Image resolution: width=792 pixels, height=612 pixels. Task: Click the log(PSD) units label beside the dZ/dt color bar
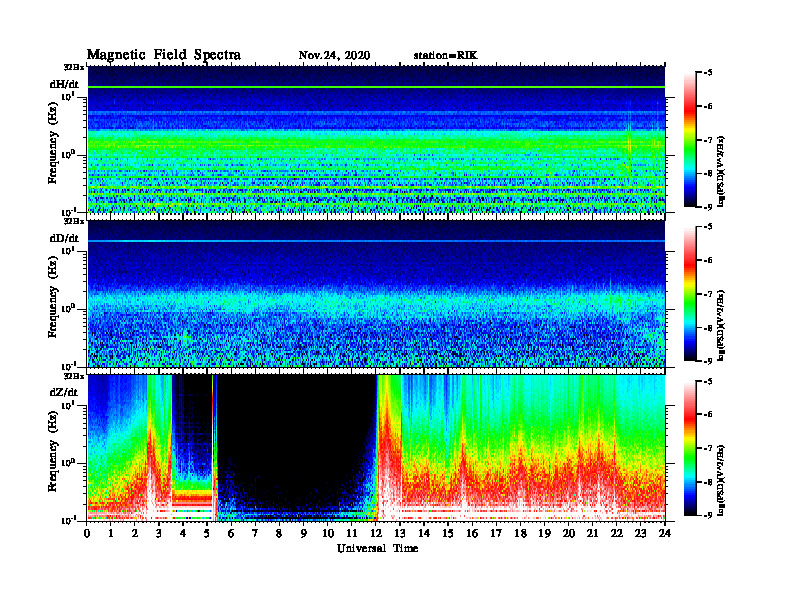tap(721, 479)
